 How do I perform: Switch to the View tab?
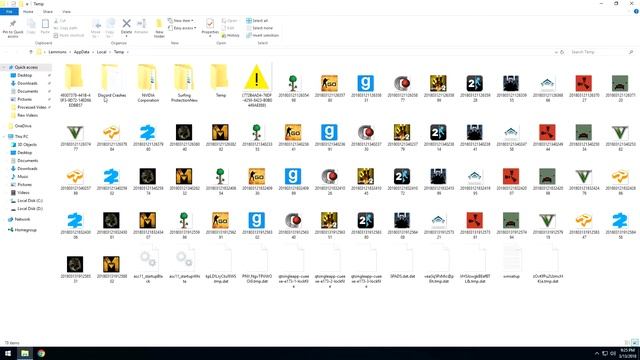coord(67,11)
